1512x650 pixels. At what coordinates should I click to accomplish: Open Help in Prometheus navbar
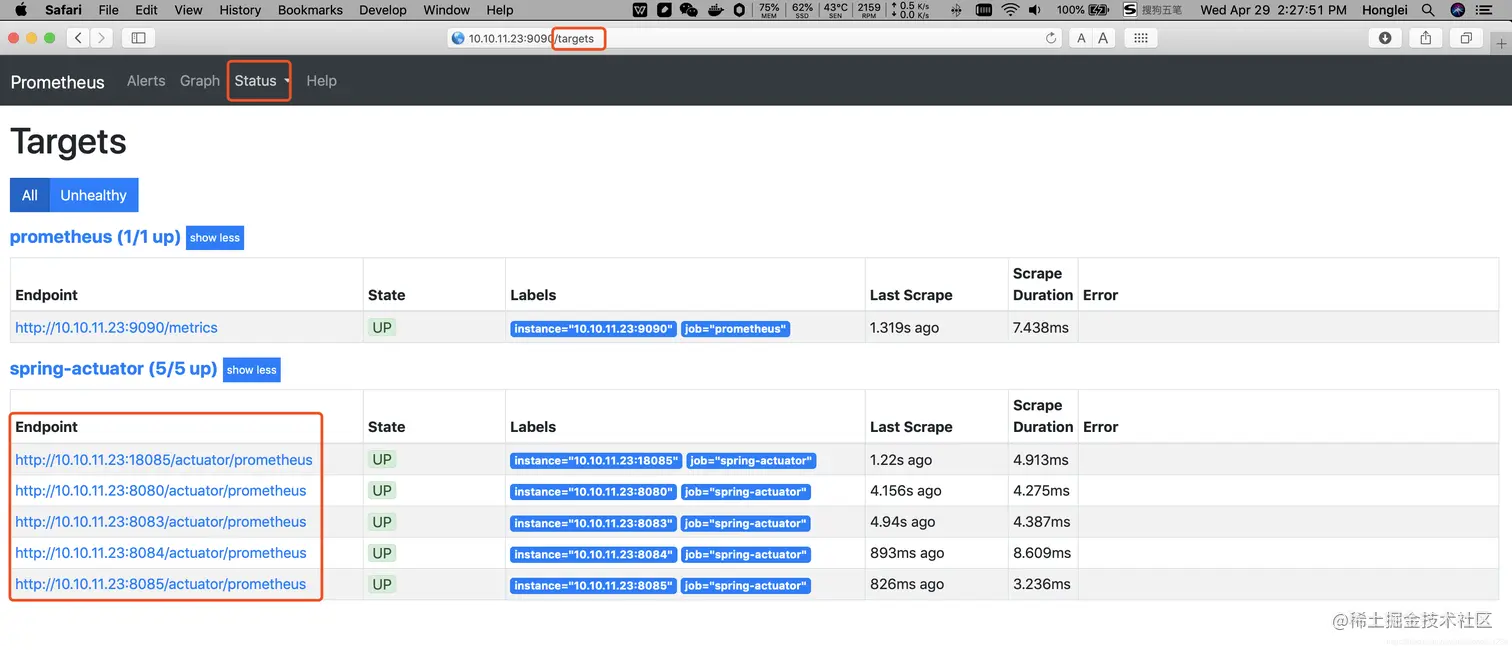tap(321, 81)
